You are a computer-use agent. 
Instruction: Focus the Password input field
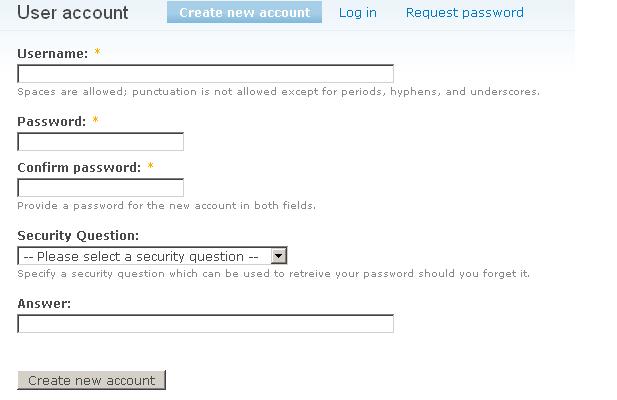coord(100,142)
